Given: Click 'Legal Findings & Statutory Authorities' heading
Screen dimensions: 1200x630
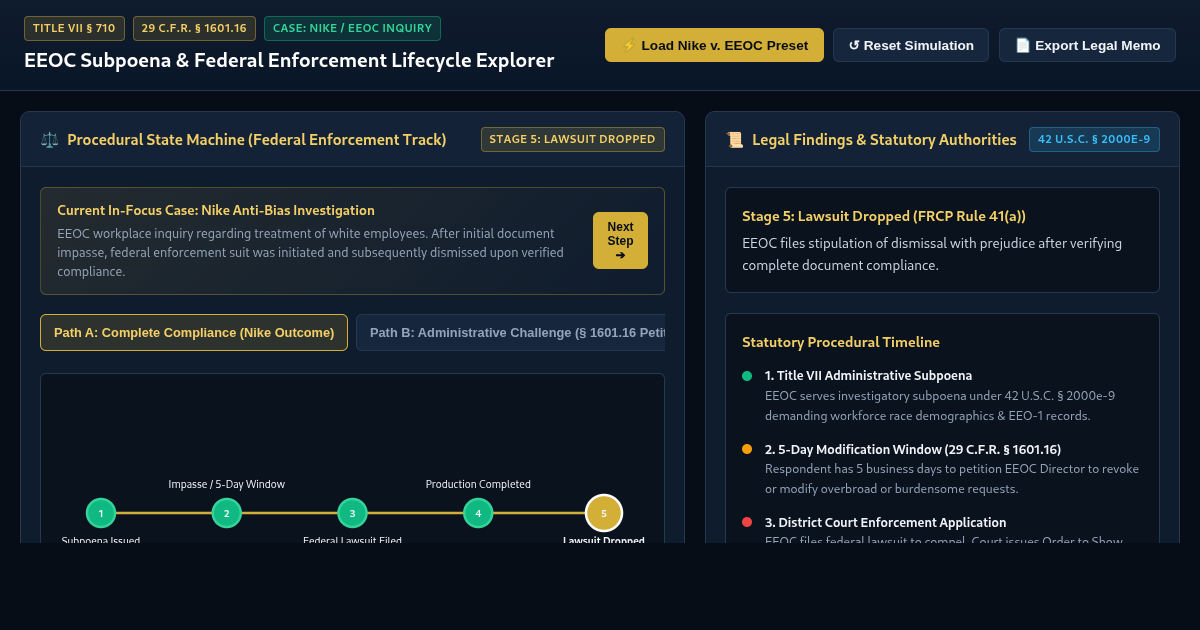Looking at the screenshot, I should pyautogui.click(x=884, y=140).
